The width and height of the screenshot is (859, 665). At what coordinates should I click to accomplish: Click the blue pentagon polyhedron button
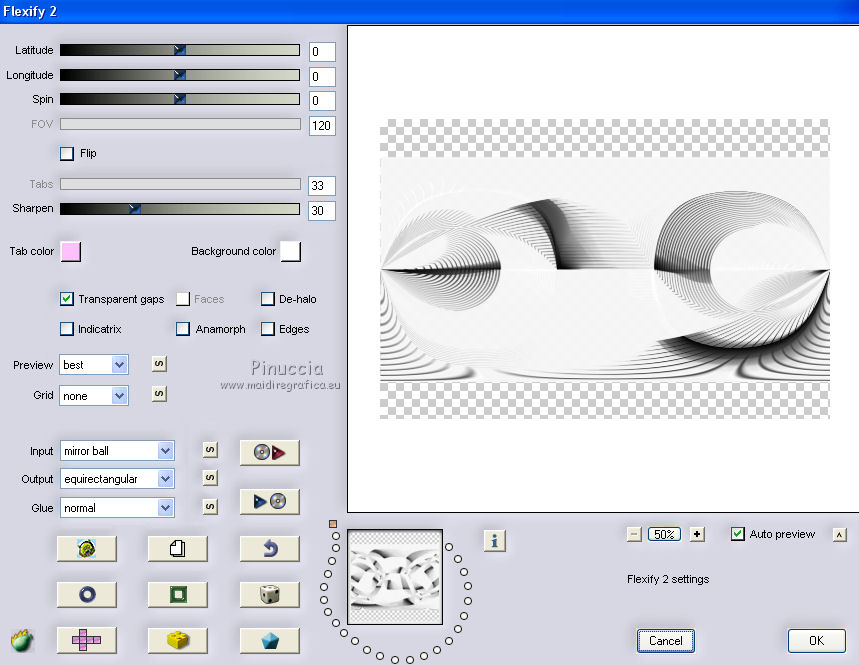click(270, 640)
